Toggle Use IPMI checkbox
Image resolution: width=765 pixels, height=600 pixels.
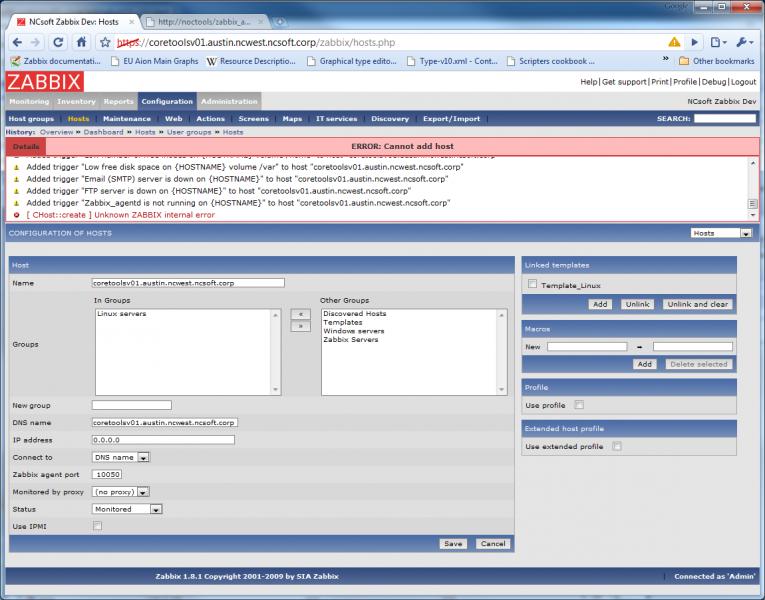pos(98,525)
